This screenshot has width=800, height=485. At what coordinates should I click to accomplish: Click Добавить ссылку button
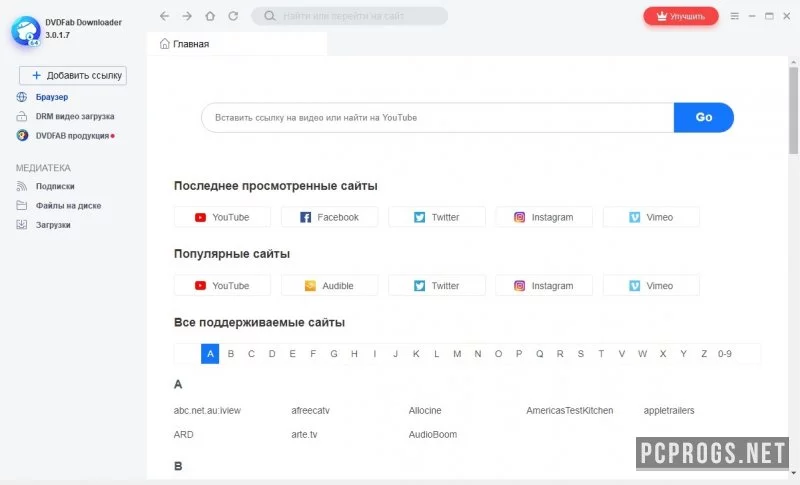pos(73,75)
